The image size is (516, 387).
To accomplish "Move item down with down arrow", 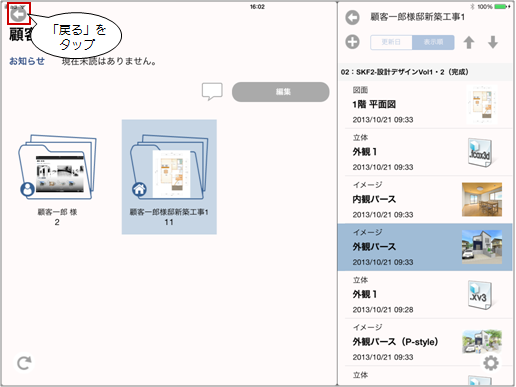I will point(493,42).
